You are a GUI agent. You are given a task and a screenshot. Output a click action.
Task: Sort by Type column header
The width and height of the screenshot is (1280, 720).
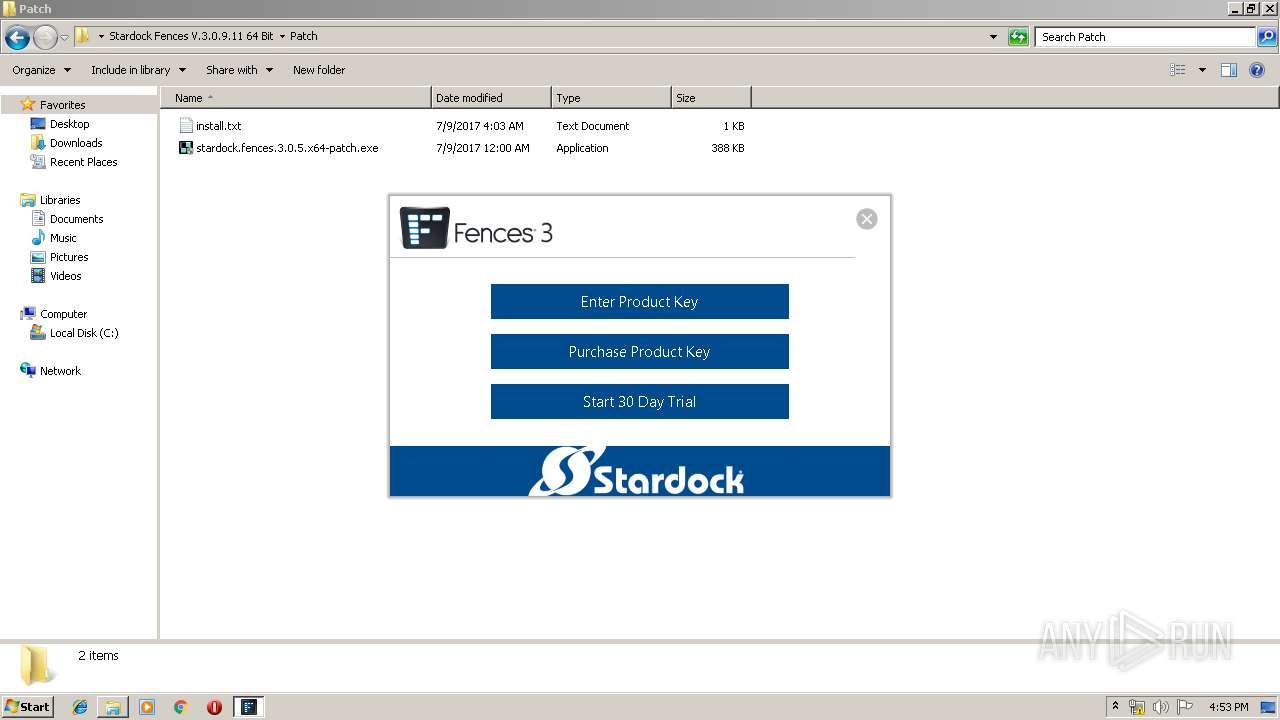click(611, 98)
